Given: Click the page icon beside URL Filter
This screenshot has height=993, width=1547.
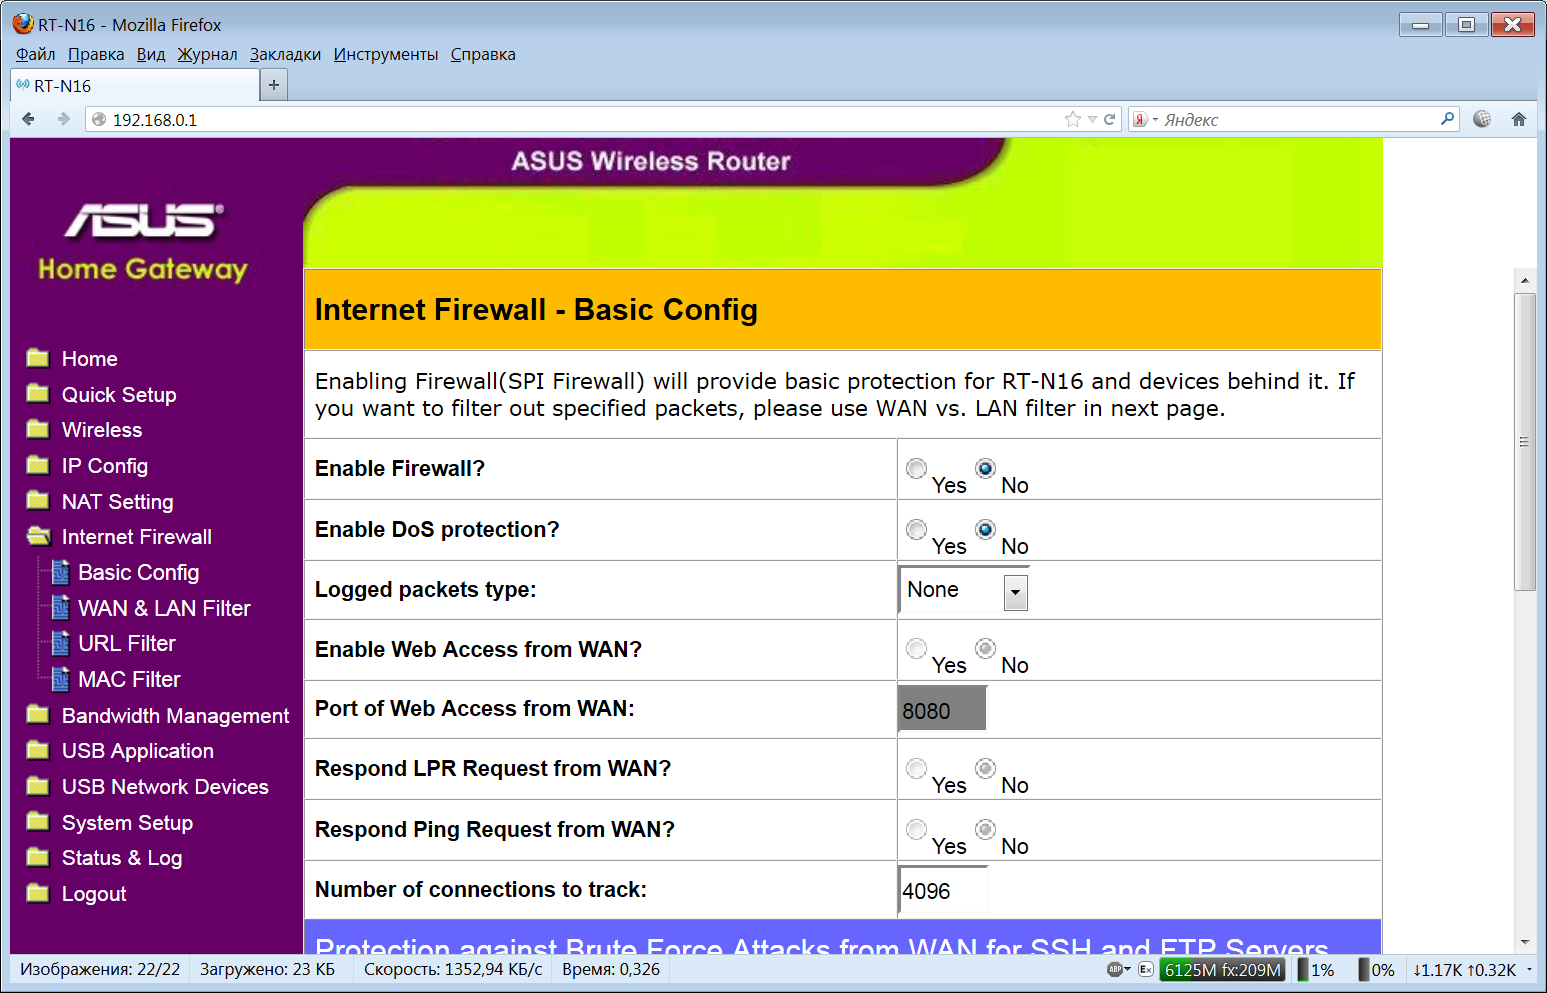Looking at the screenshot, I should (x=60, y=643).
